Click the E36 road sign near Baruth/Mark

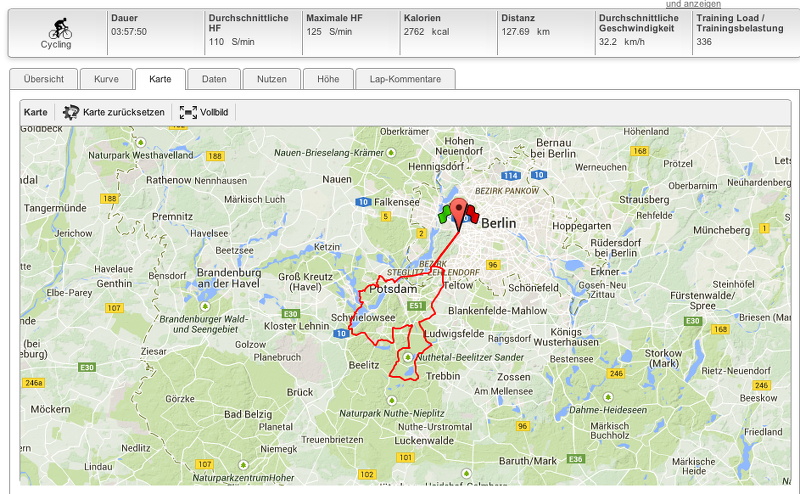[x=576, y=459]
